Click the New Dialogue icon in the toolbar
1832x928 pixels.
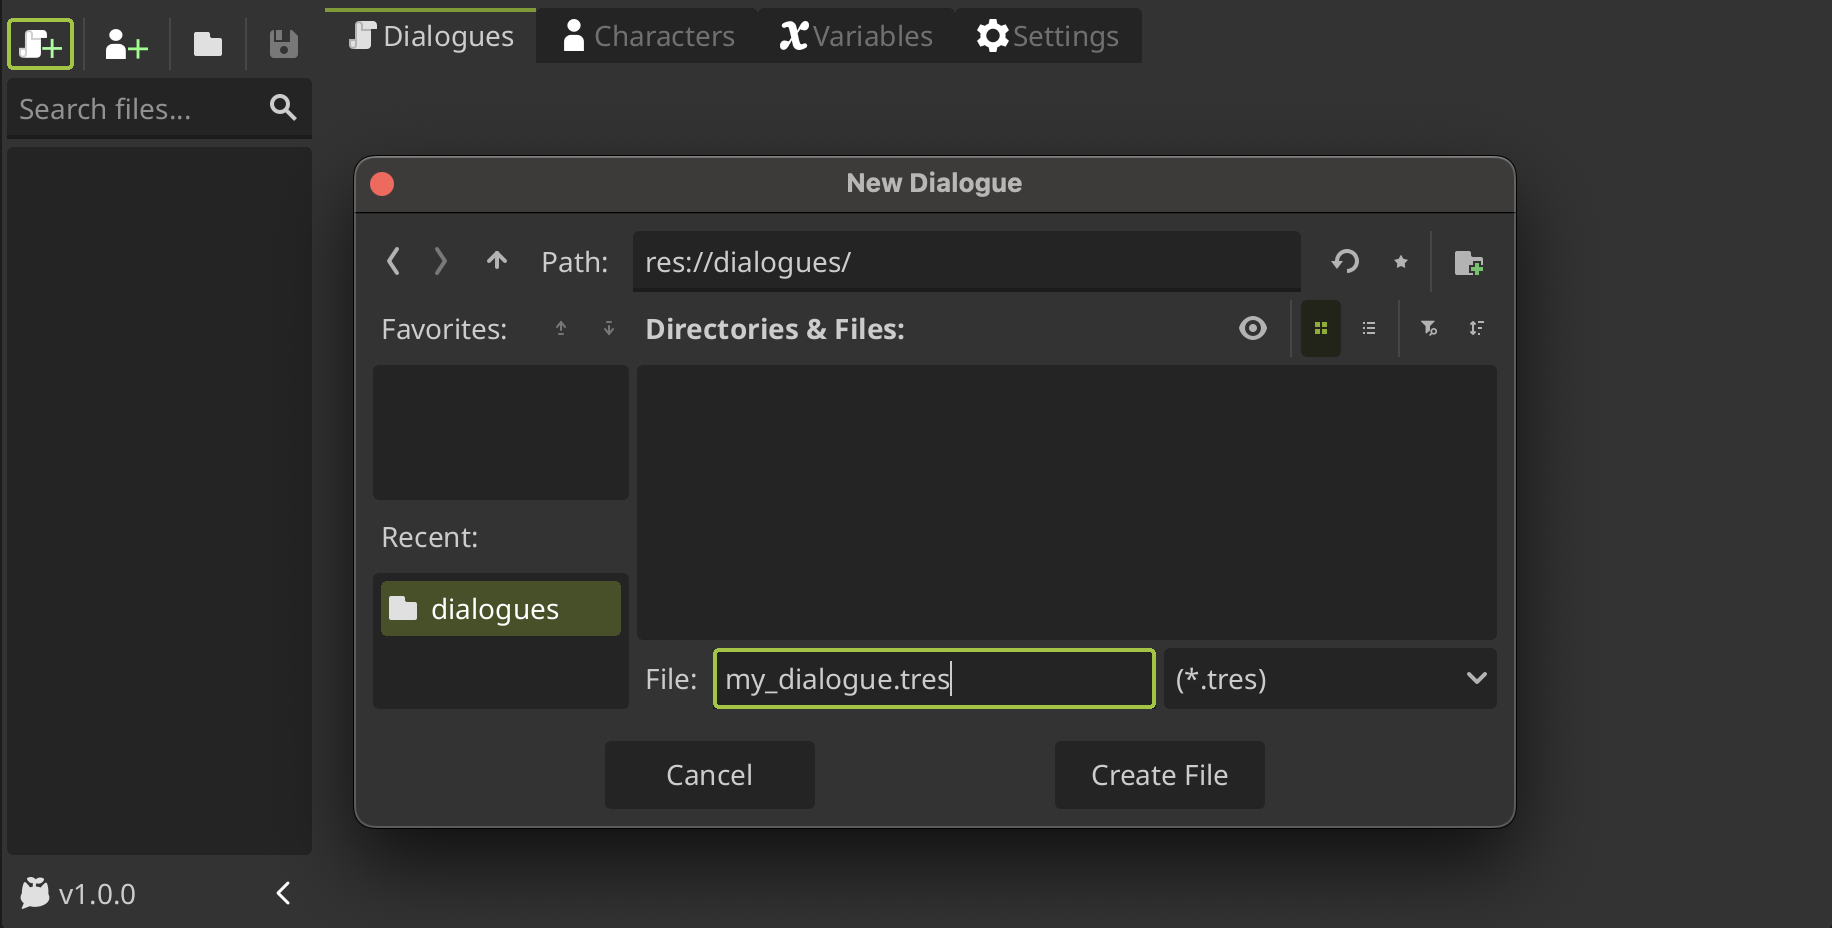pos(40,43)
